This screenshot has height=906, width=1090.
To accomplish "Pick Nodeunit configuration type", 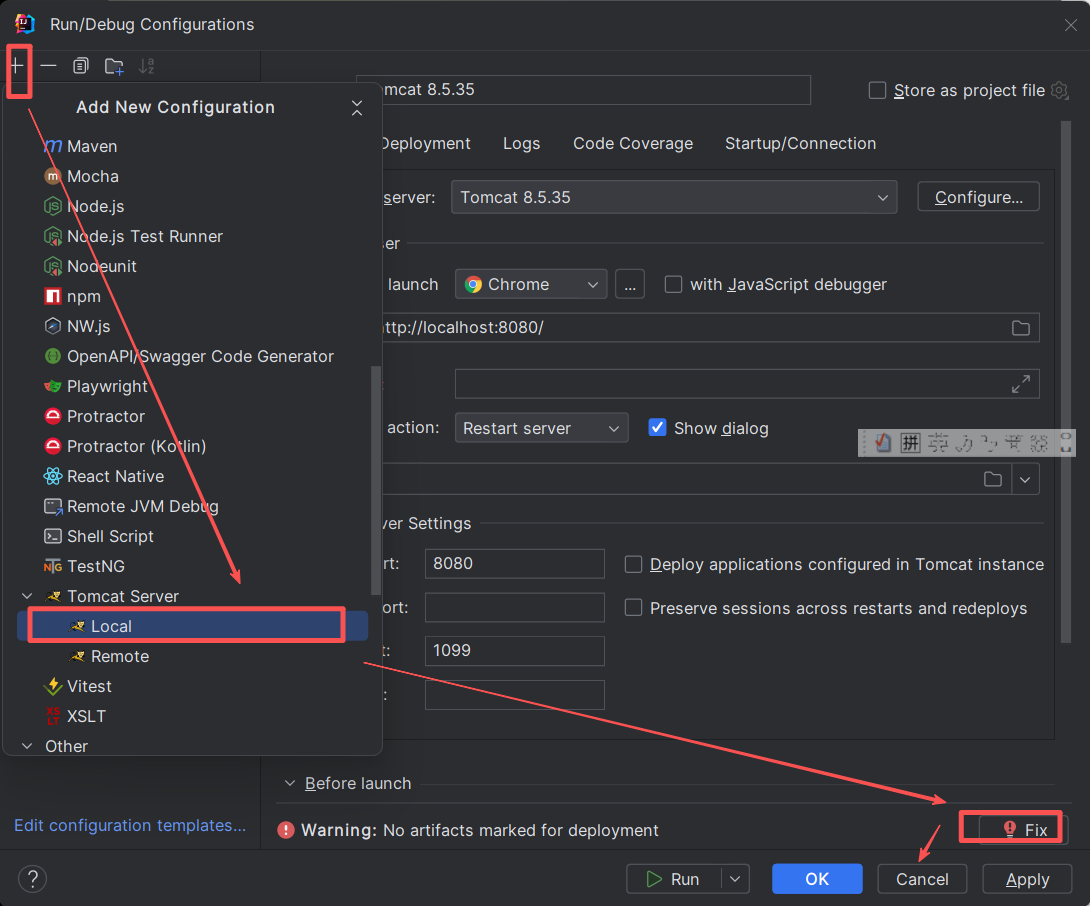I will [101, 266].
